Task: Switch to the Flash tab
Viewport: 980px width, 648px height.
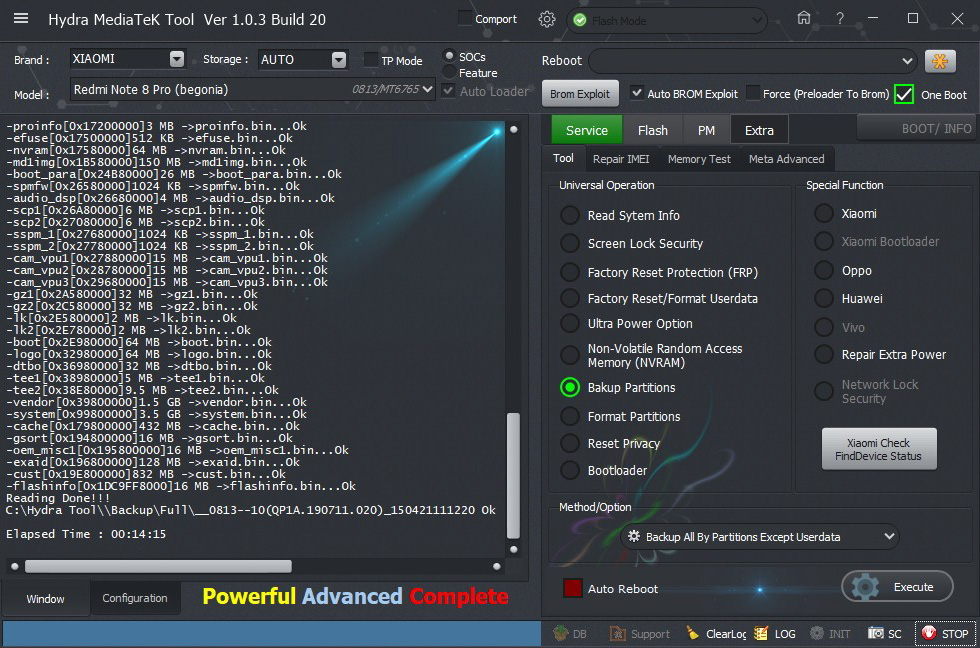Action: tap(652, 130)
